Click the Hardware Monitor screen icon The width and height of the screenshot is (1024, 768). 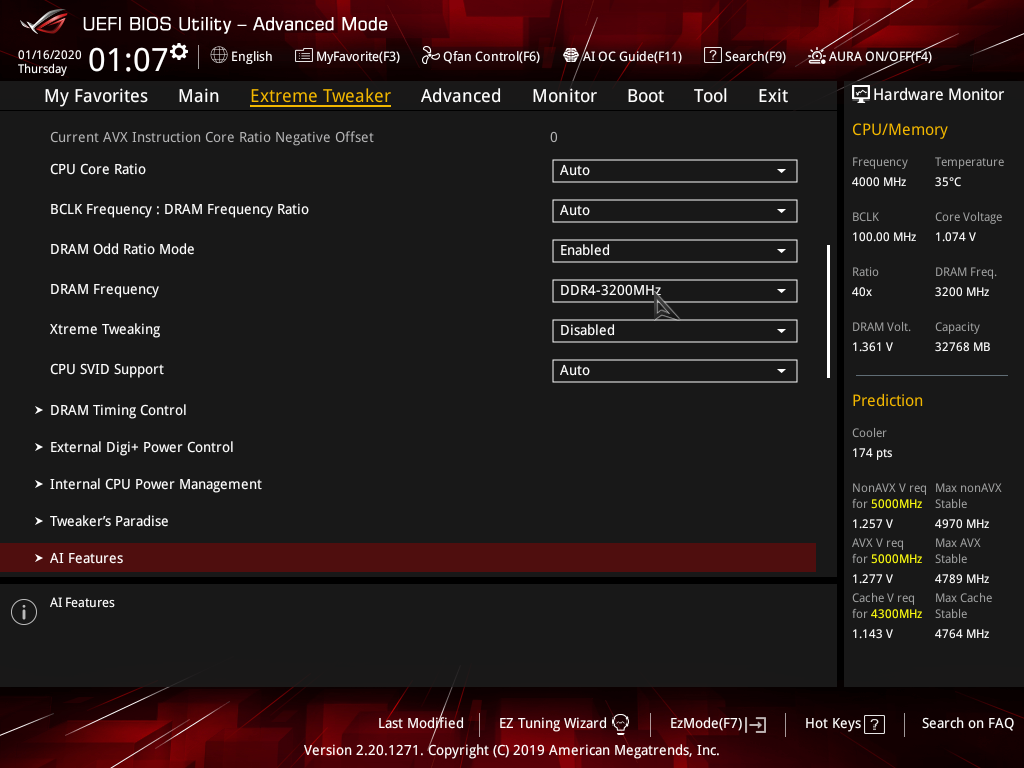[861, 95]
